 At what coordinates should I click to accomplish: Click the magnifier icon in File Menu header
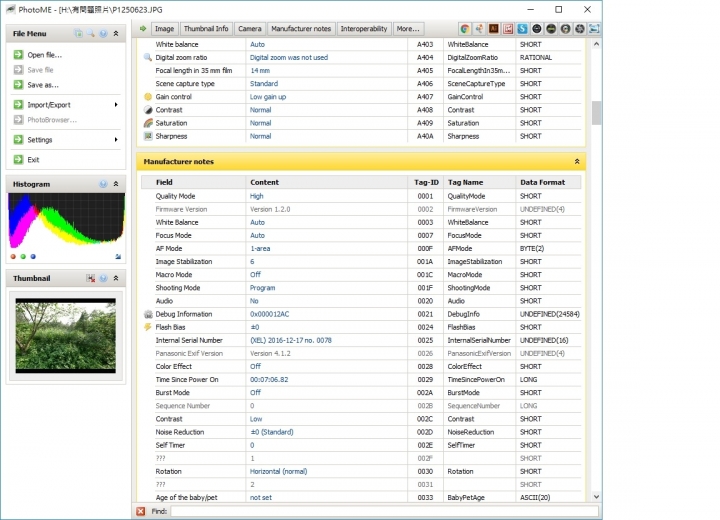pyautogui.click(x=91, y=34)
